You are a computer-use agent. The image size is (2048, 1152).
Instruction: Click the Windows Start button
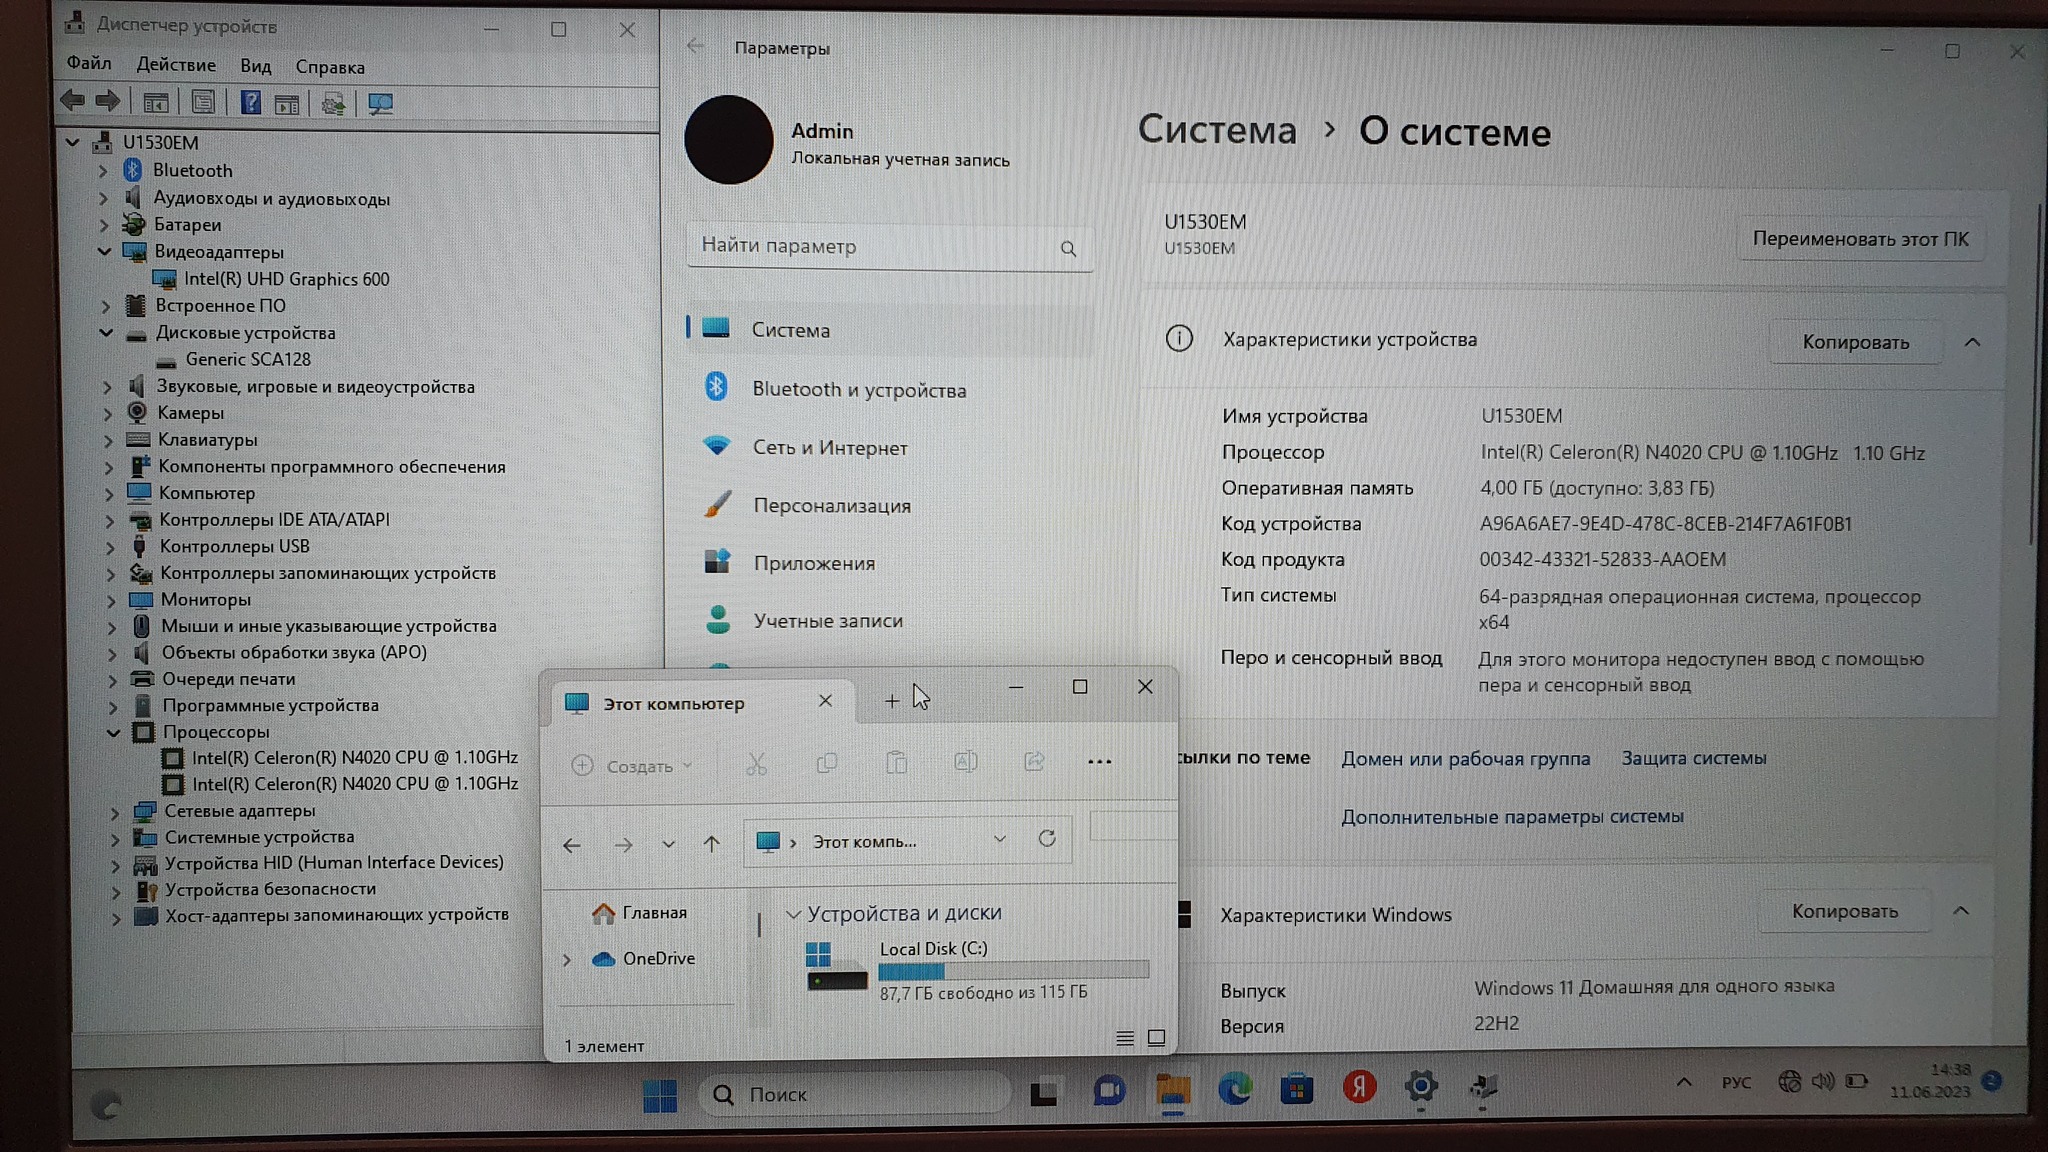point(659,1095)
